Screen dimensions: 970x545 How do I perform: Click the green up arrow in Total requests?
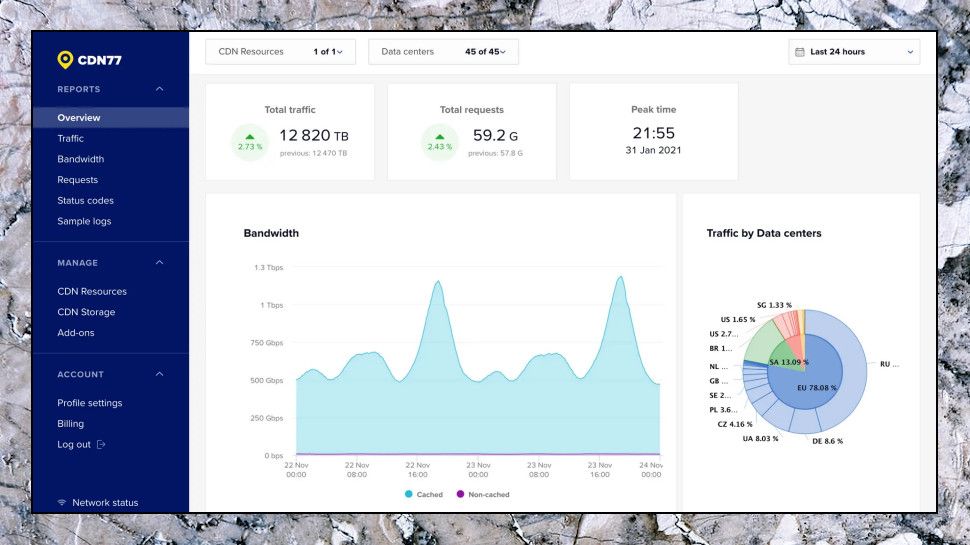pyautogui.click(x=439, y=137)
